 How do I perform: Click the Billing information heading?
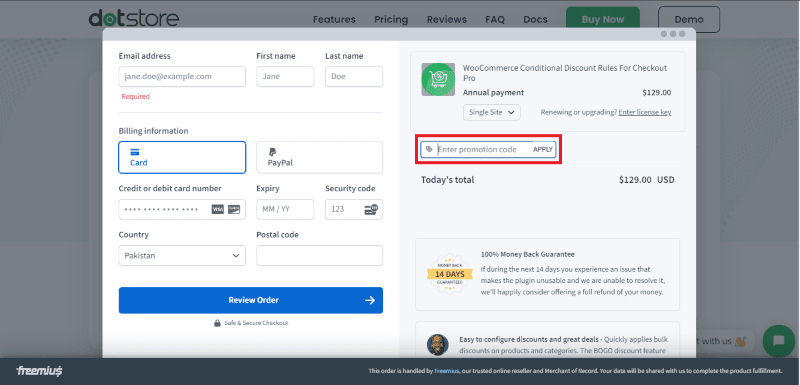[154, 131]
